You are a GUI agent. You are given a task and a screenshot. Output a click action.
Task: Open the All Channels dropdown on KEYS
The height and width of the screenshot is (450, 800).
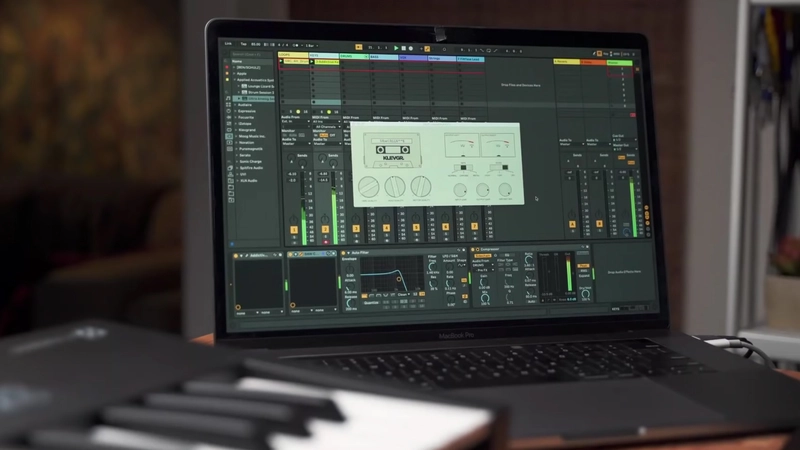[327, 127]
